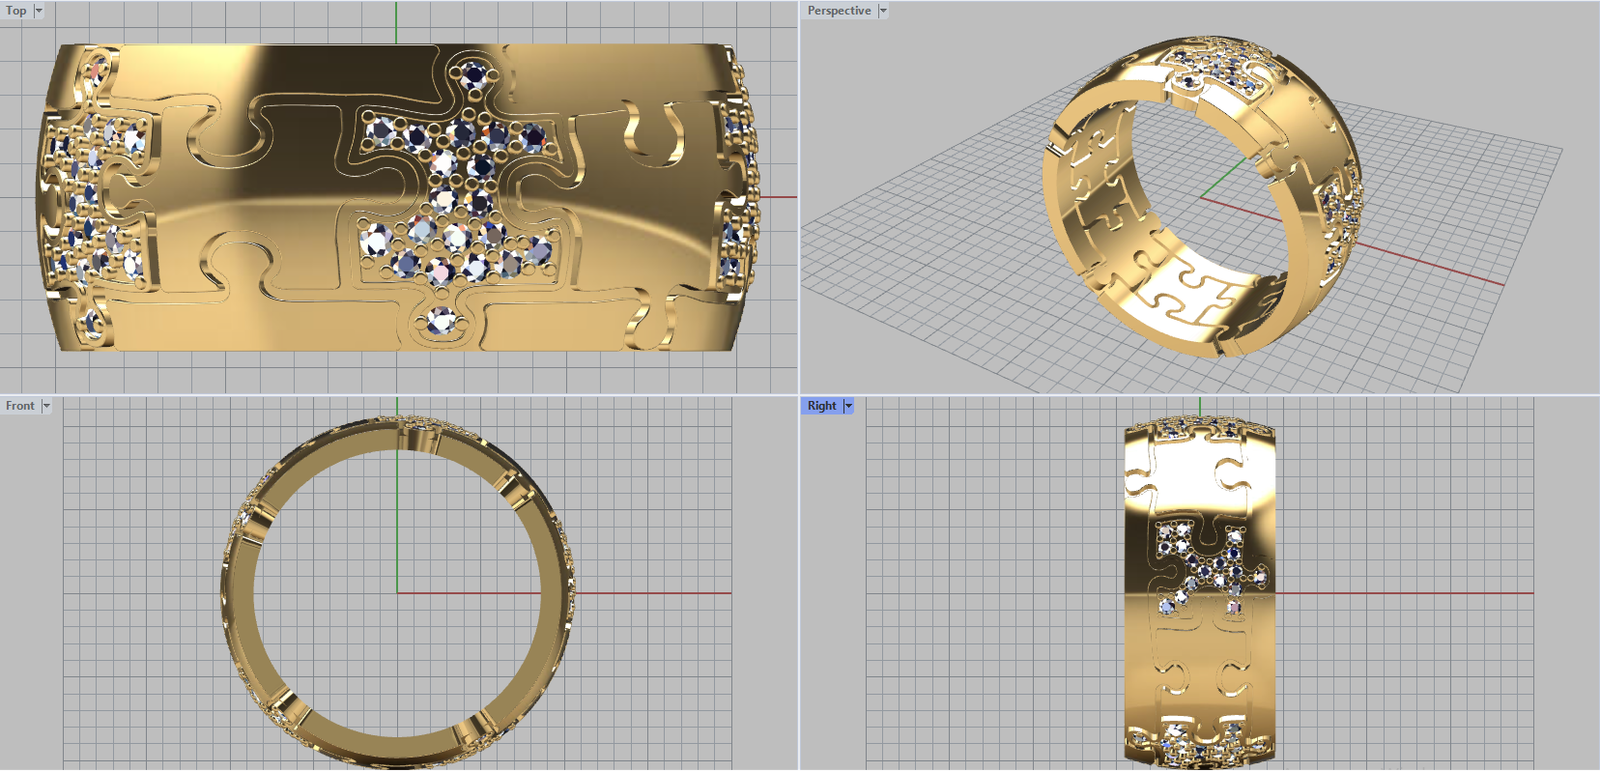Screen dimensions: 1600x772
Task: Open the Perspective viewport dropdown arrow
Action: [883, 11]
